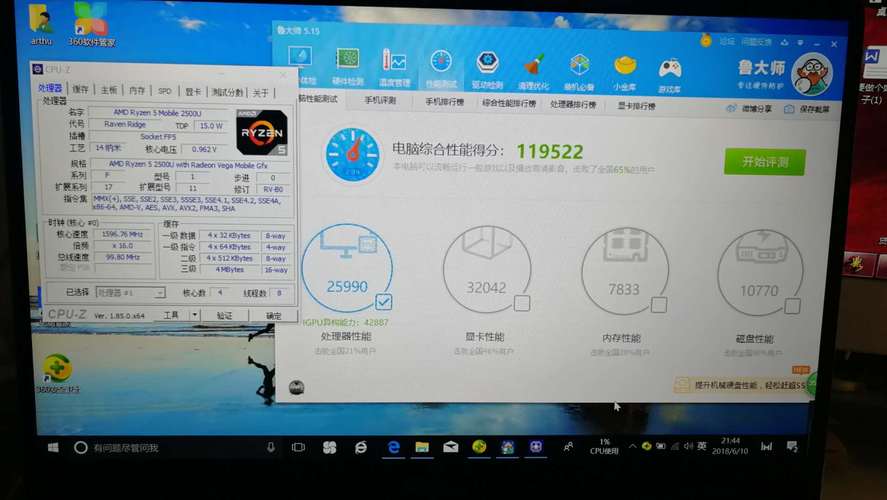Switch to the 手机排行榜 tab
Image resolution: width=887 pixels, height=500 pixels.
pos(445,102)
